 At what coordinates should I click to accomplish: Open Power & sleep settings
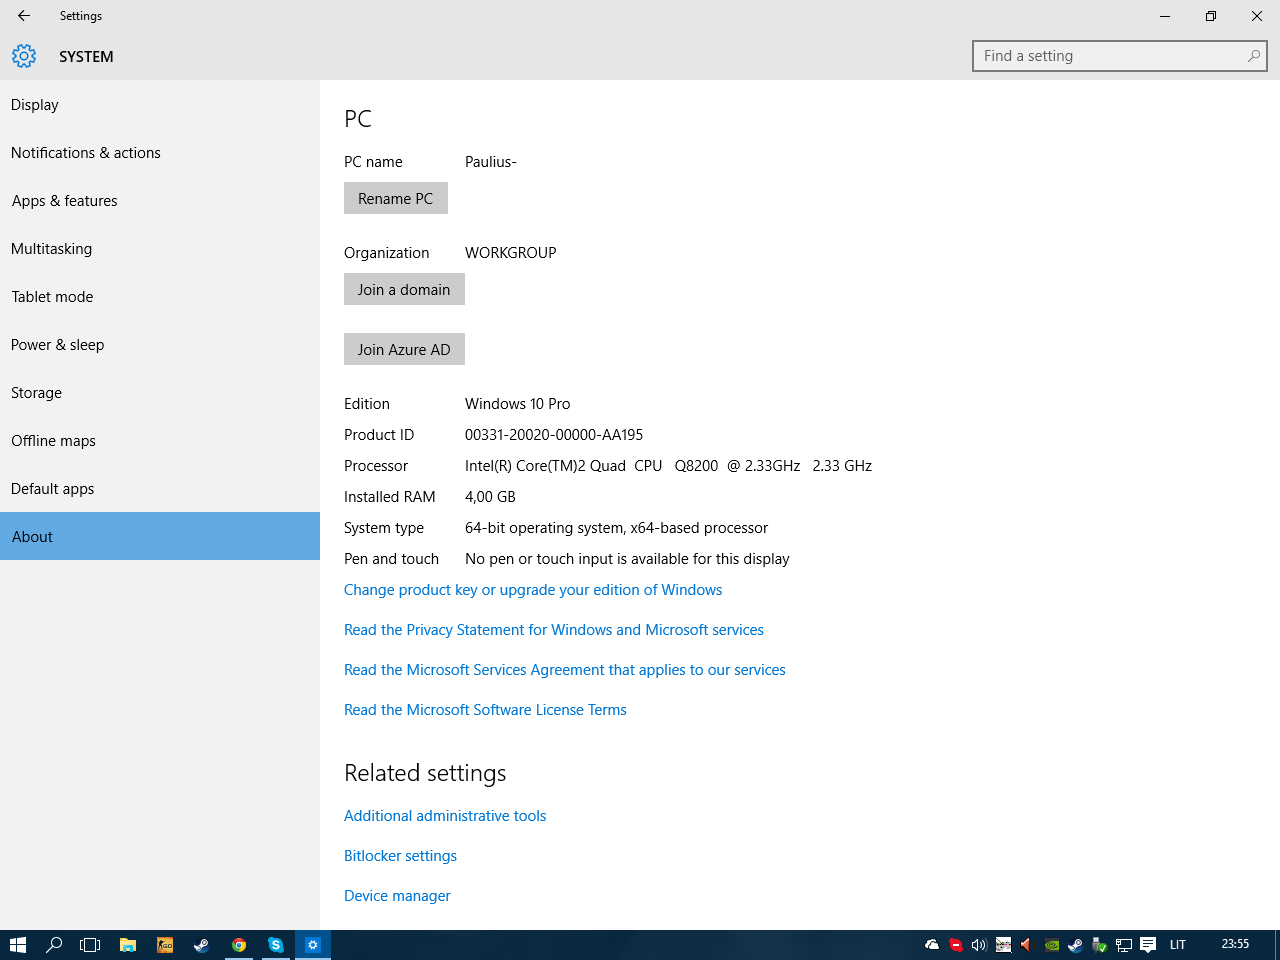click(160, 344)
